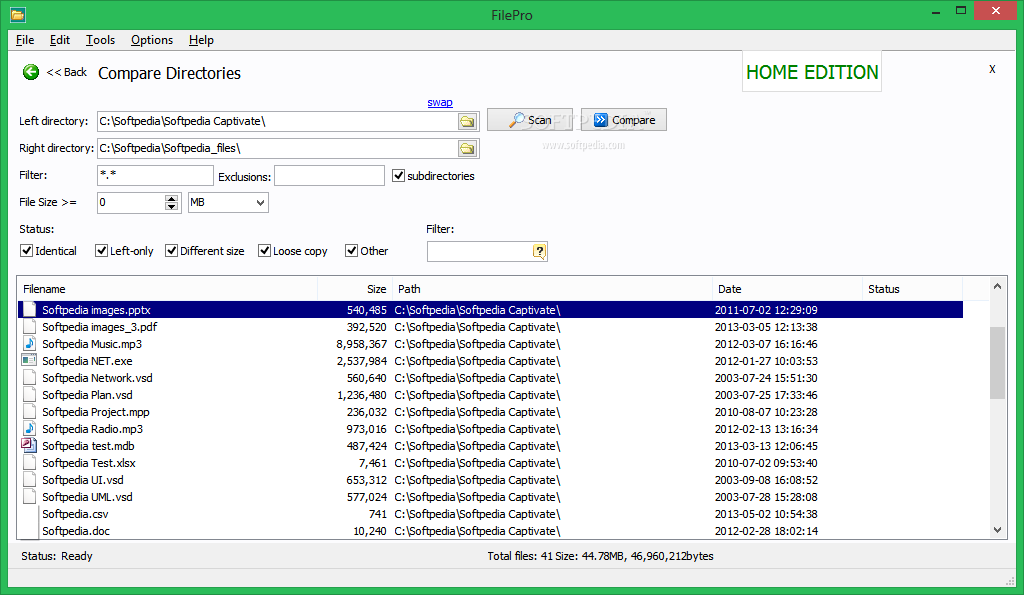This screenshot has width=1024, height=595.
Task: Click the Left directory path field
Action: coord(277,121)
